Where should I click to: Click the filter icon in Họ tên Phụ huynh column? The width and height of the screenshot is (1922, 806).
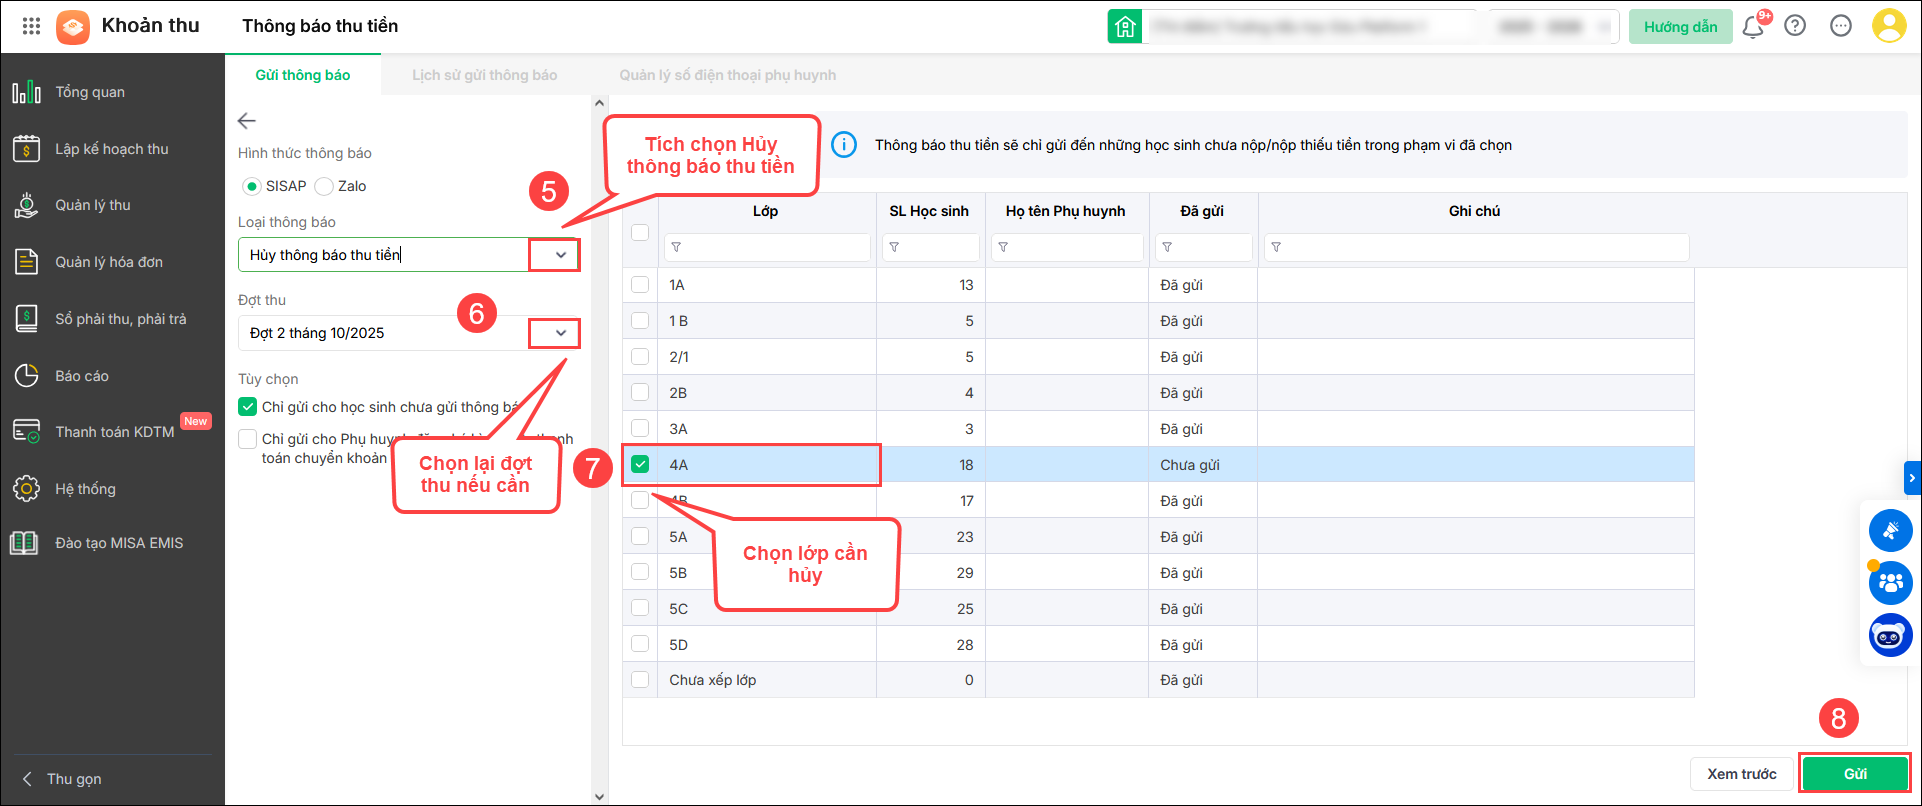1003,247
